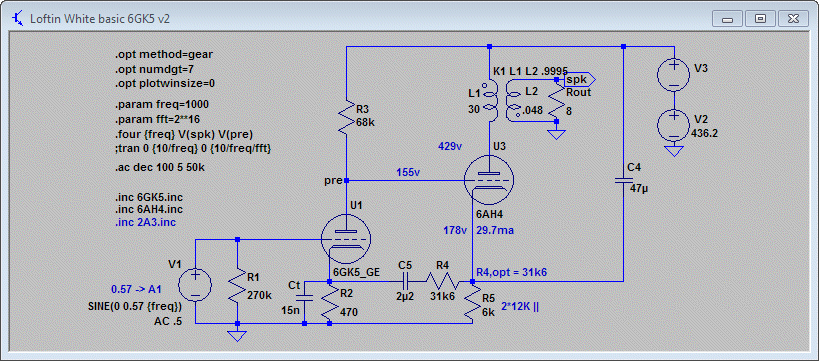Maximize the Loftin White schematic window
Image resolution: width=819 pixels, height=361 pixels.
pos(760,19)
